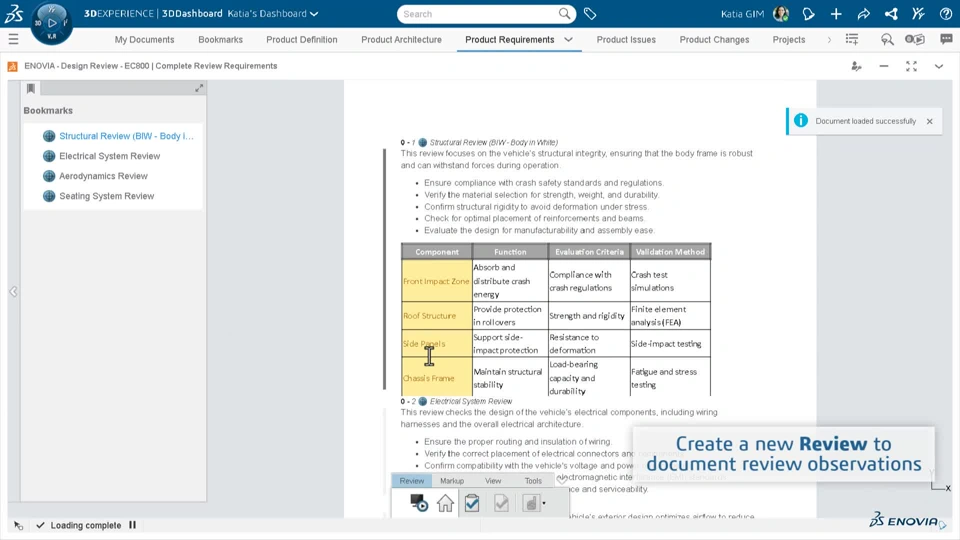
Task: Minimize the Design Review widget
Action: point(883,66)
